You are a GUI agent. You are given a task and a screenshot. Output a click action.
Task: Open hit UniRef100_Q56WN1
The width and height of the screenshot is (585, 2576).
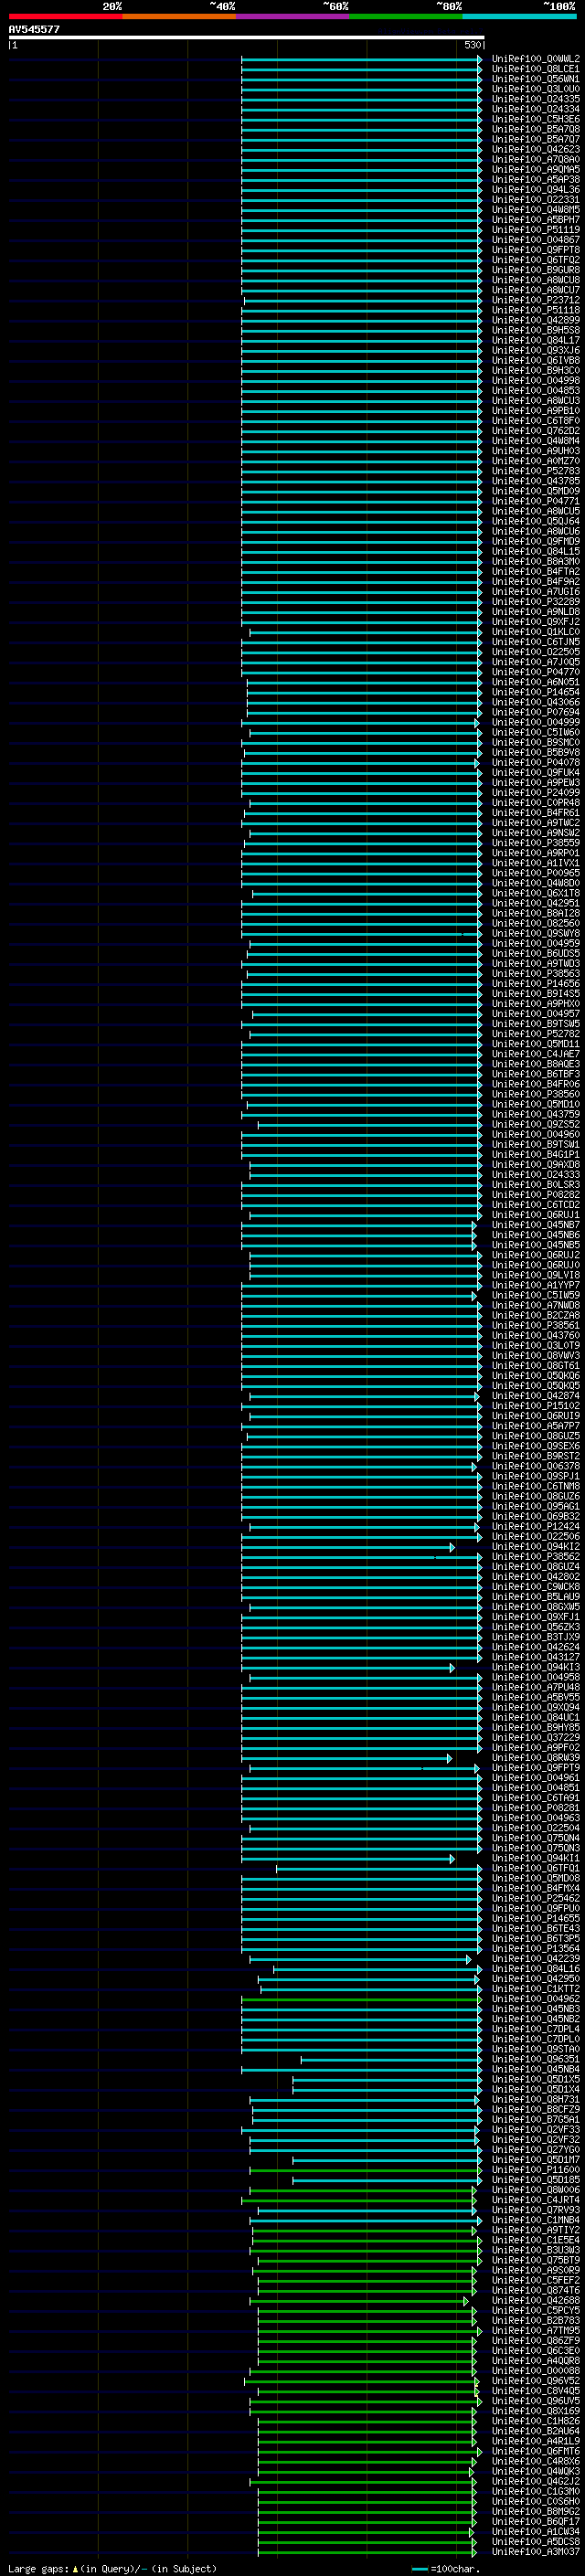pyautogui.click(x=536, y=79)
